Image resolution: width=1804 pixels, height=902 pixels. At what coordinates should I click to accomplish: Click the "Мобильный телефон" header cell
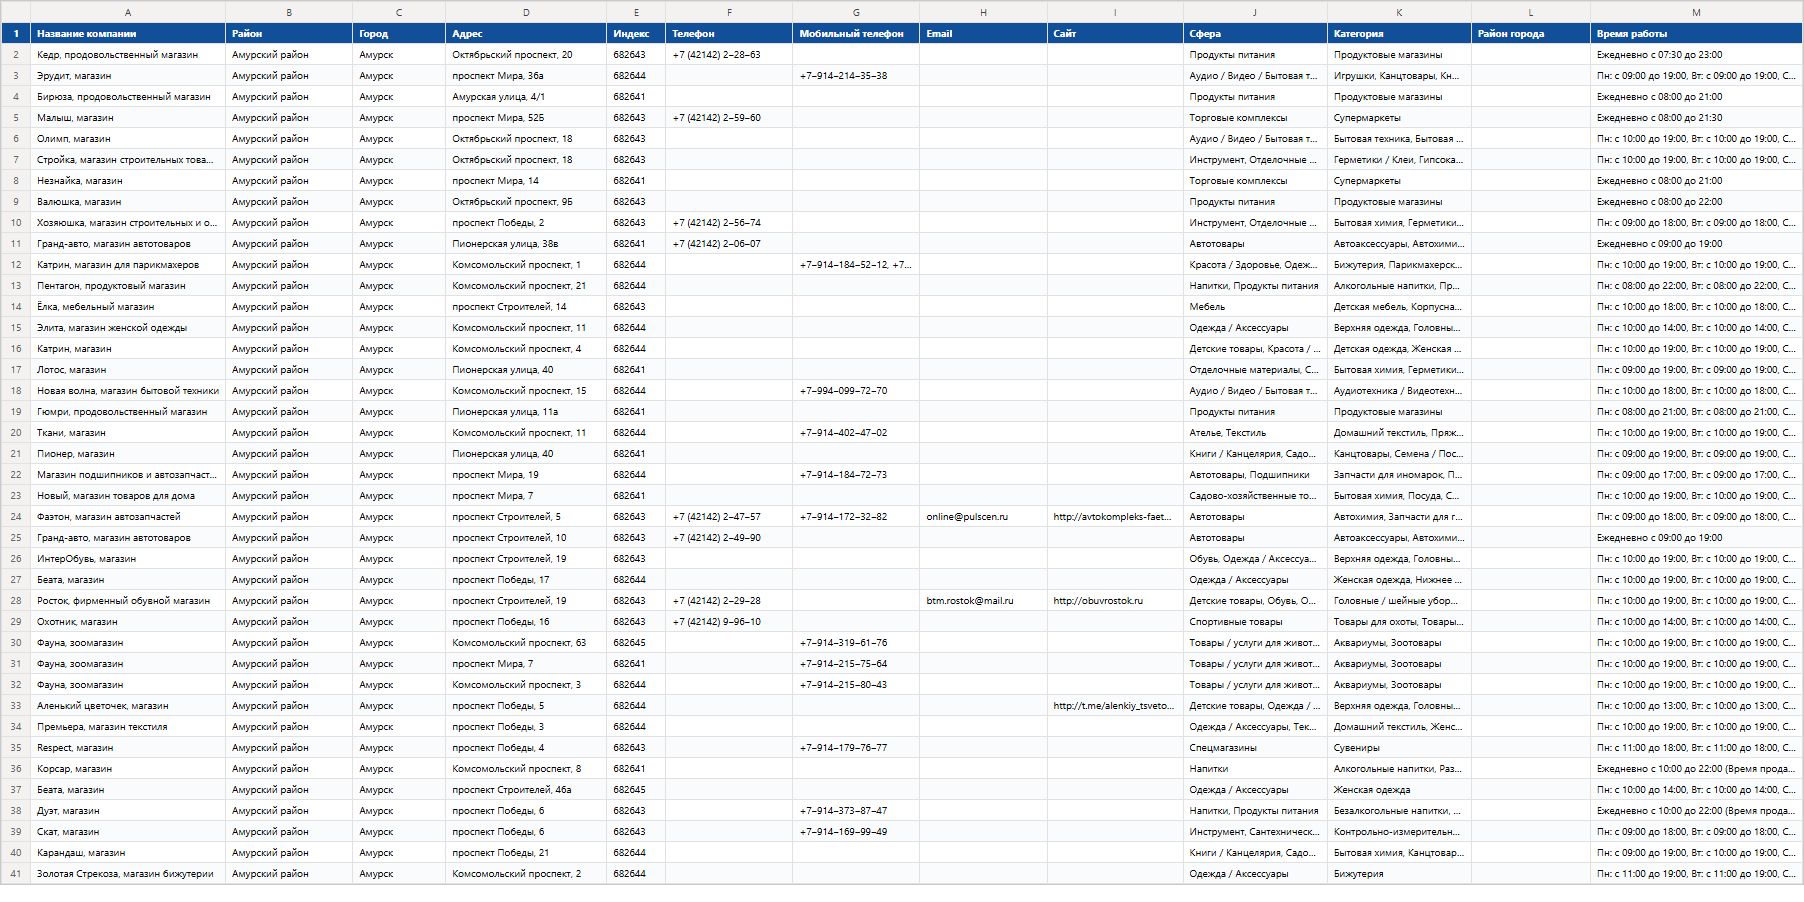[856, 33]
